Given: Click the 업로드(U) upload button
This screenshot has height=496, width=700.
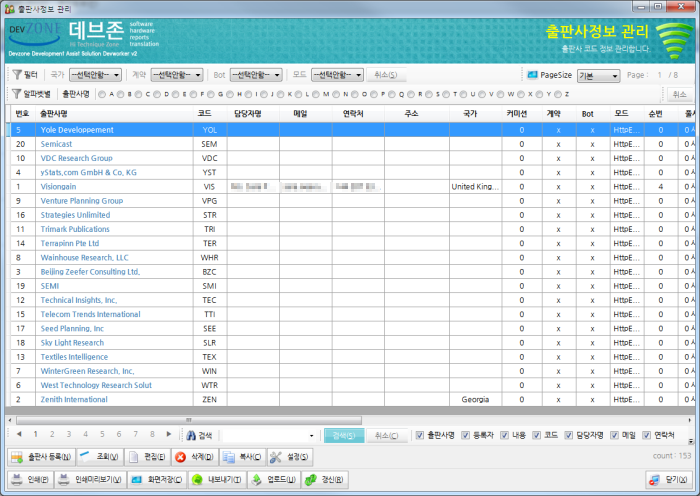Looking at the screenshot, I should (x=274, y=479).
